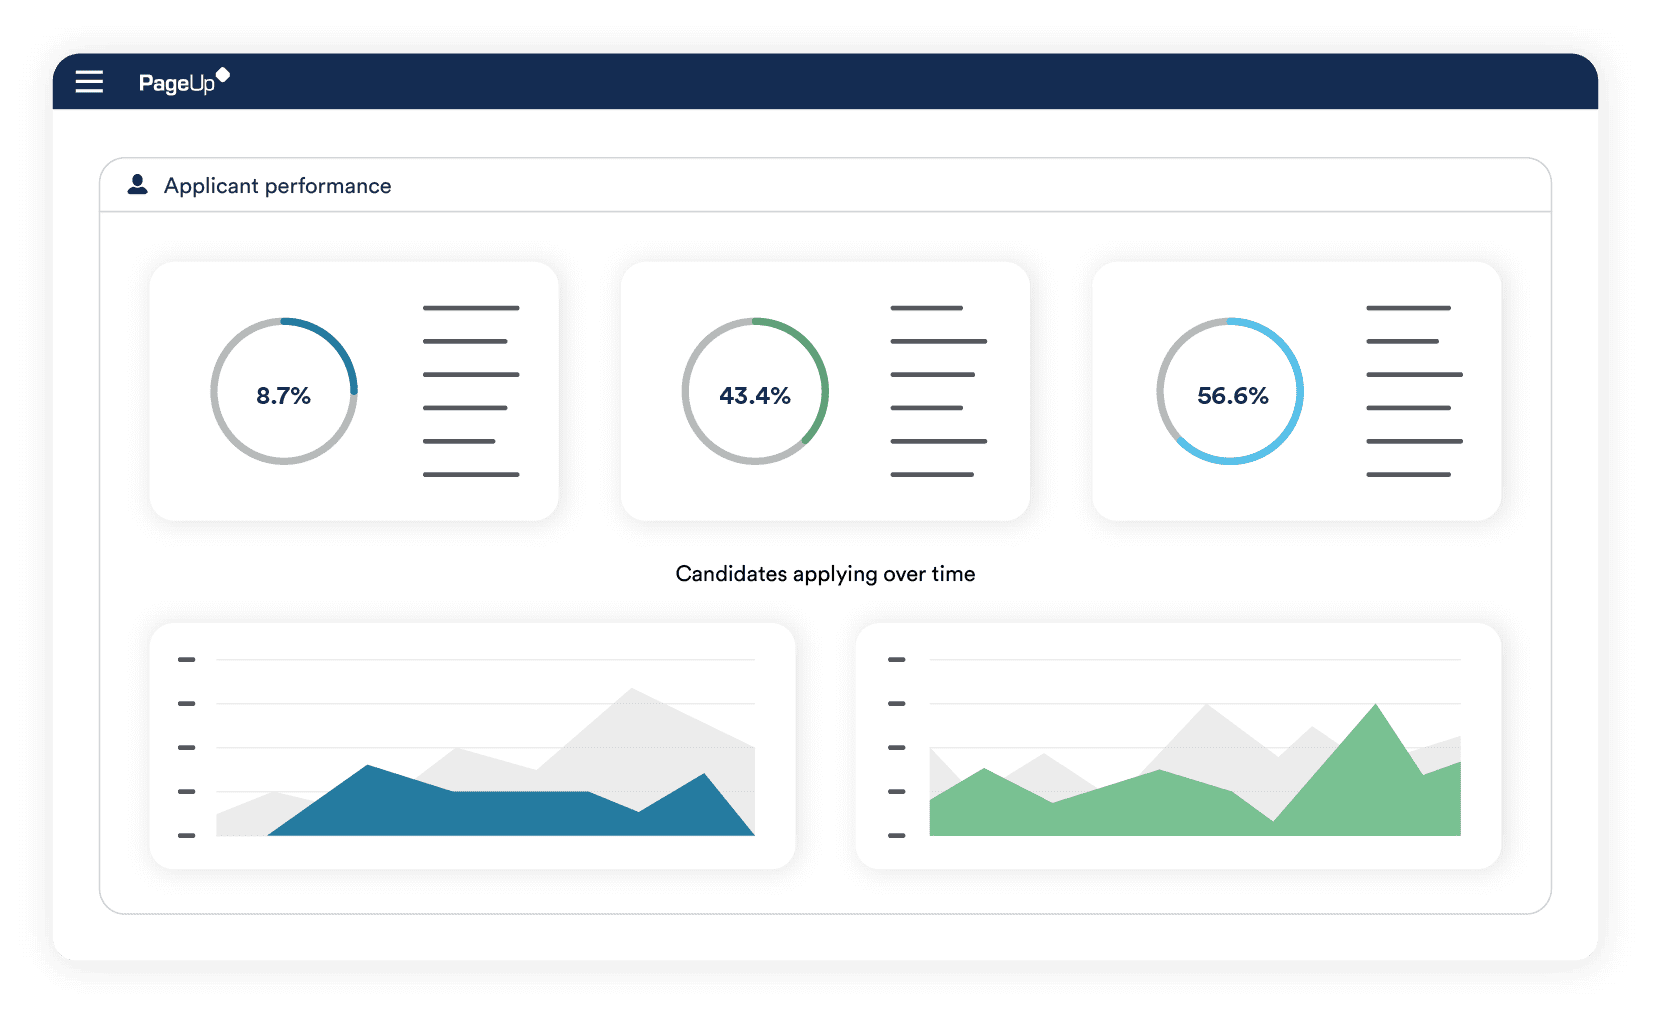
Task: Open the hamburger navigation menu
Action: 89,82
